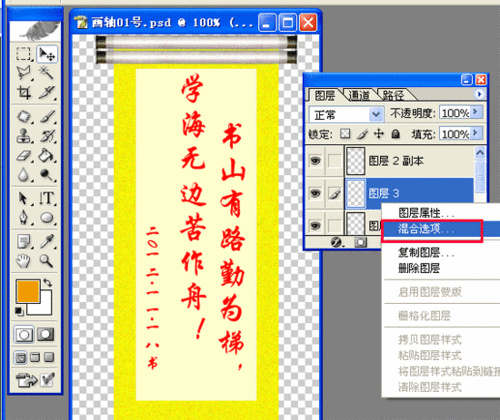
Task: Jump to ImageReady button
Action: [x=26, y=380]
